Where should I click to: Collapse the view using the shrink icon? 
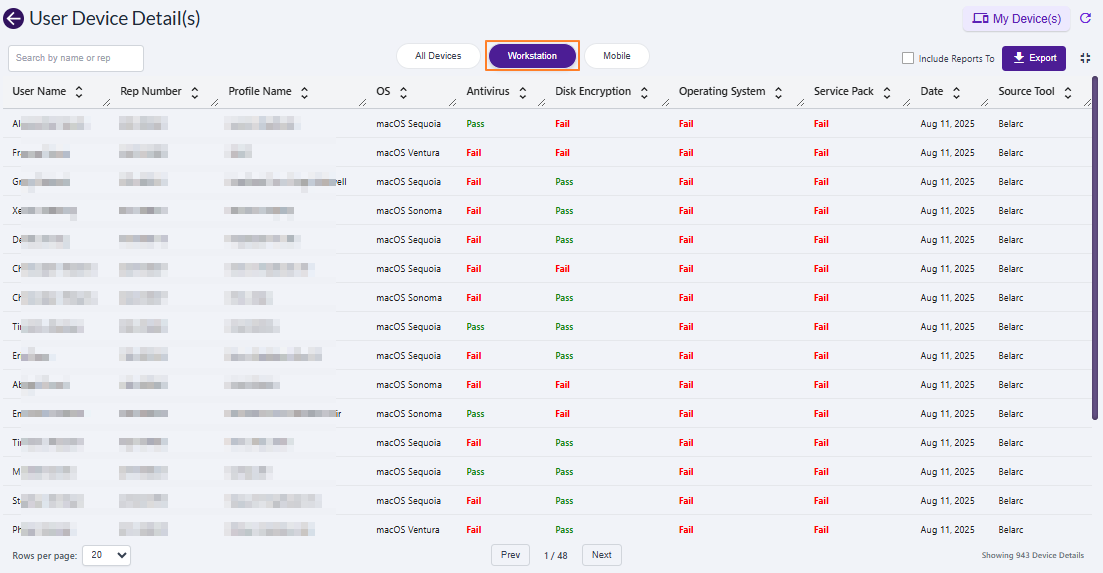(x=1085, y=58)
